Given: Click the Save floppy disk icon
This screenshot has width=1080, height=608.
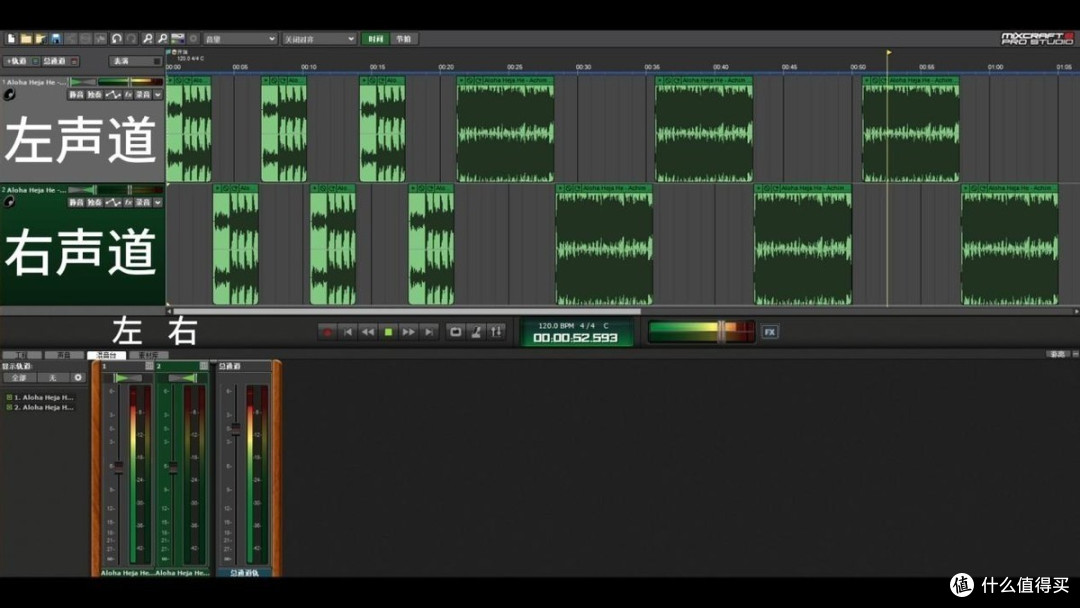Looking at the screenshot, I should click(55, 39).
